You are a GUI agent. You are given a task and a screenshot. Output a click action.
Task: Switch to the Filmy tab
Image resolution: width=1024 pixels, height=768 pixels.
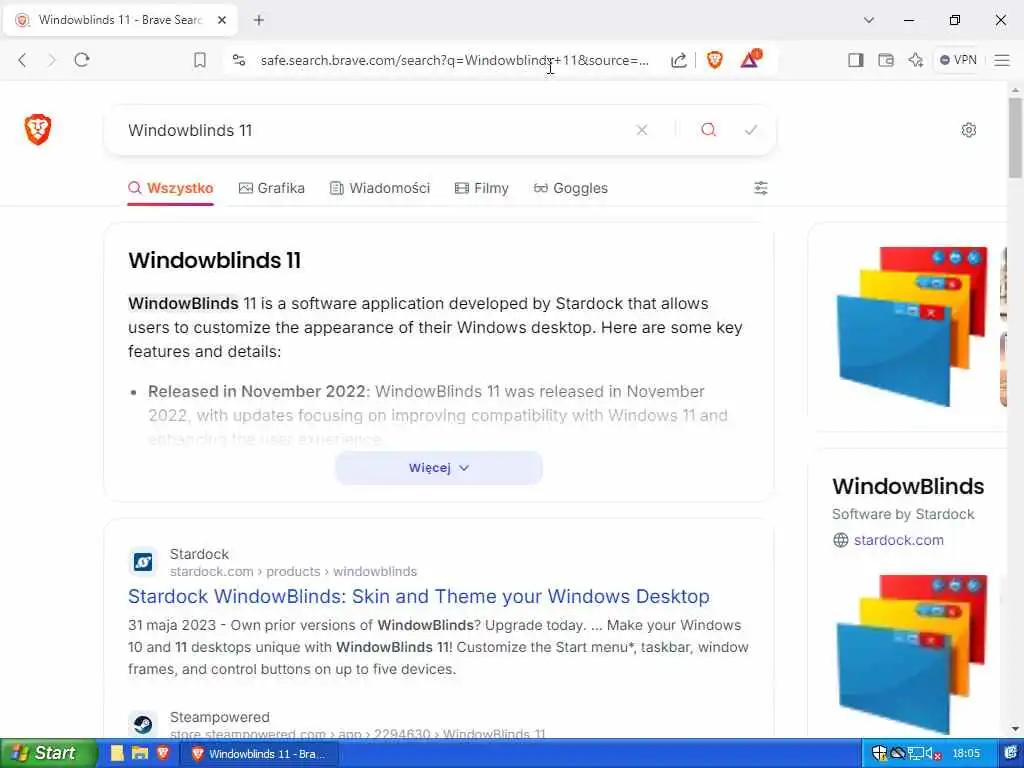click(481, 188)
